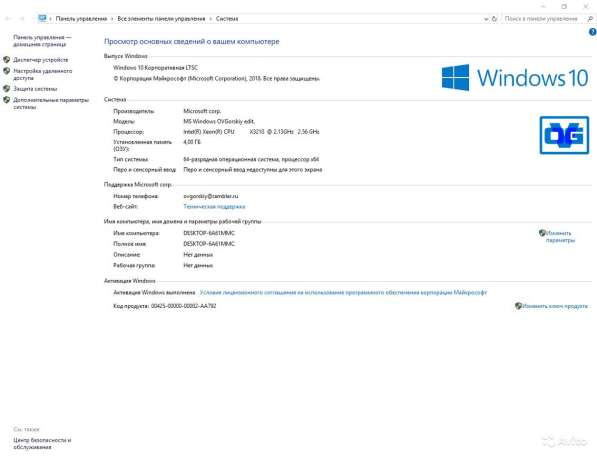Open 'Дополнительные параметры системы' link
597x457 pixels.
[51, 104]
